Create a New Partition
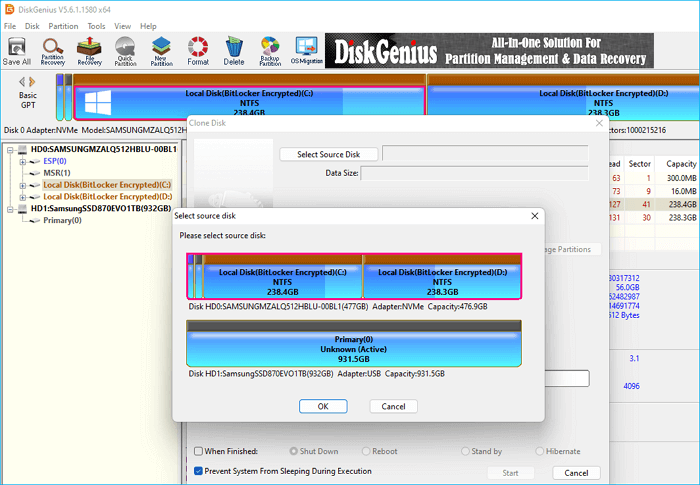Image resolution: width=700 pixels, height=485 pixels. (x=161, y=51)
